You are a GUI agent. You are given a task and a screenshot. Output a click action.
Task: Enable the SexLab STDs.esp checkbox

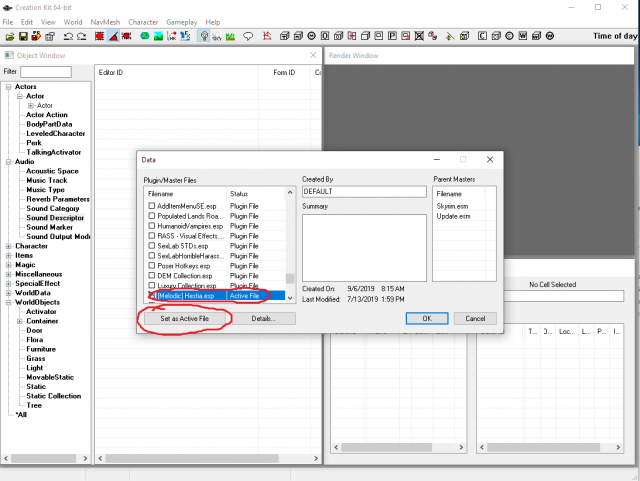[x=152, y=243]
